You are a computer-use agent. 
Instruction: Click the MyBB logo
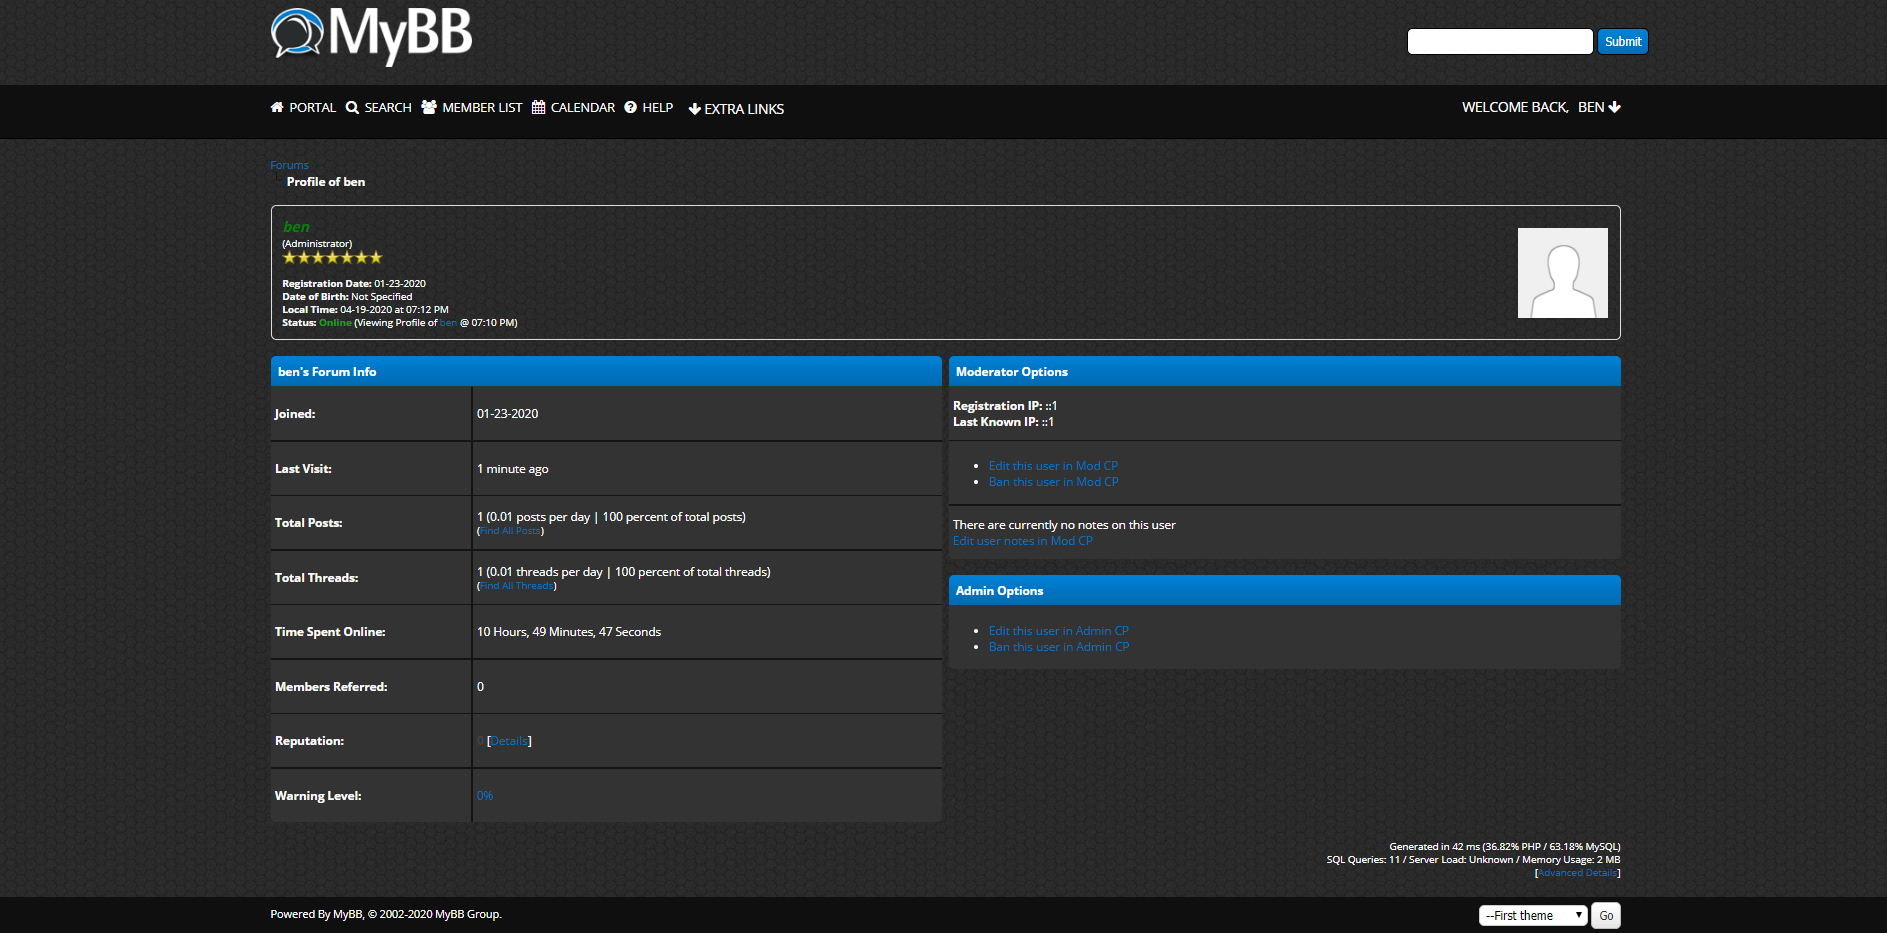tap(371, 35)
